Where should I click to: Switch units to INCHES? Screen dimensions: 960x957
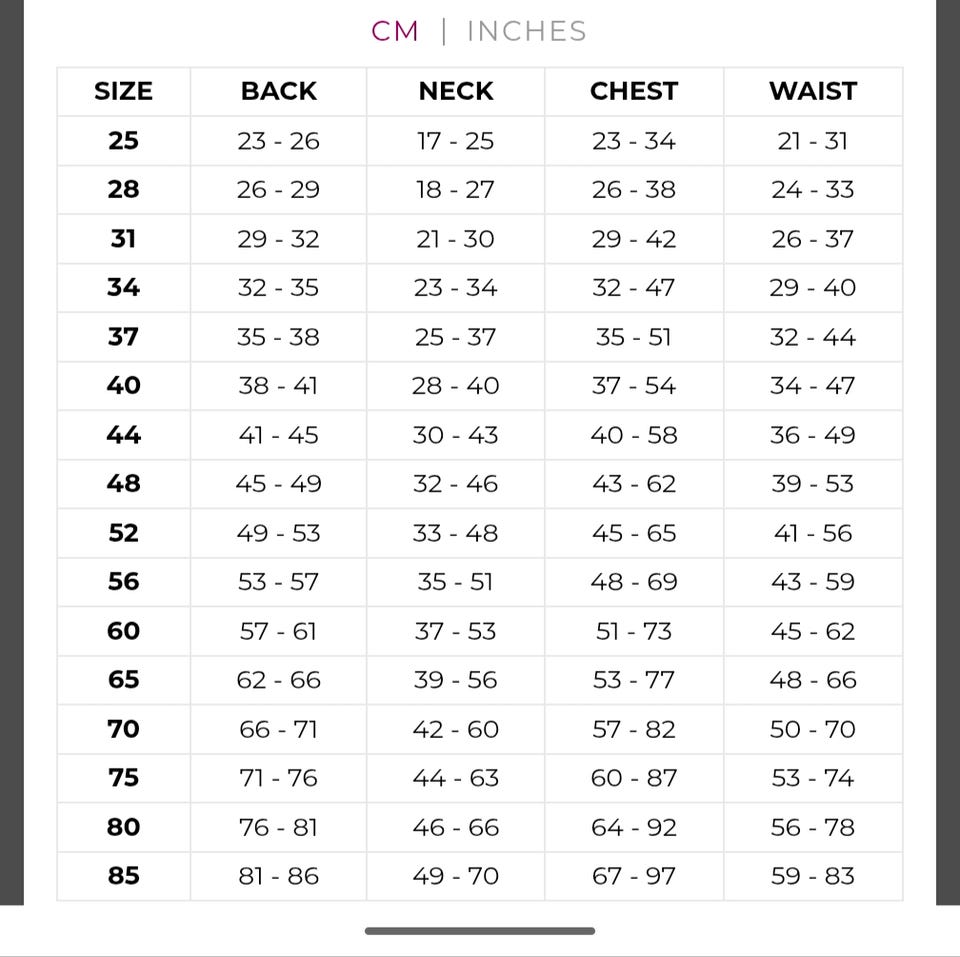527,31
